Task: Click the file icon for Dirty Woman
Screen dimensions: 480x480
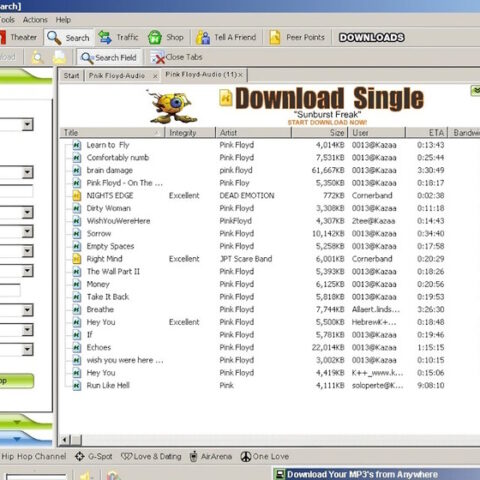Action: [77, 208]
